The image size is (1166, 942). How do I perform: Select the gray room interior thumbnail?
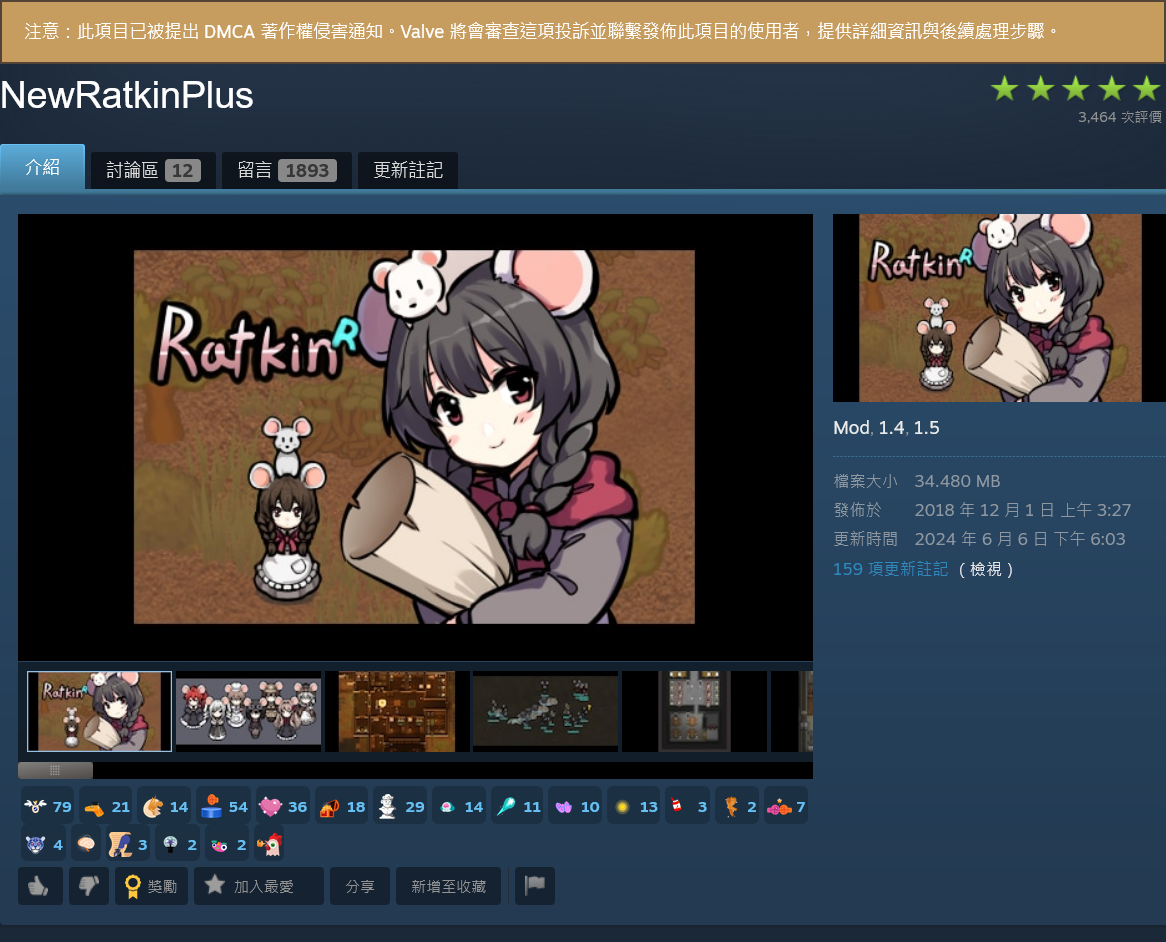click(x=695, y=712)
